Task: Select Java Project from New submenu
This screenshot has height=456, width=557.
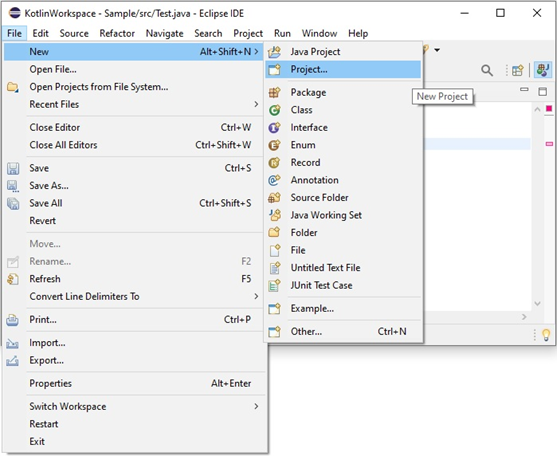Action: pos(343,52)
